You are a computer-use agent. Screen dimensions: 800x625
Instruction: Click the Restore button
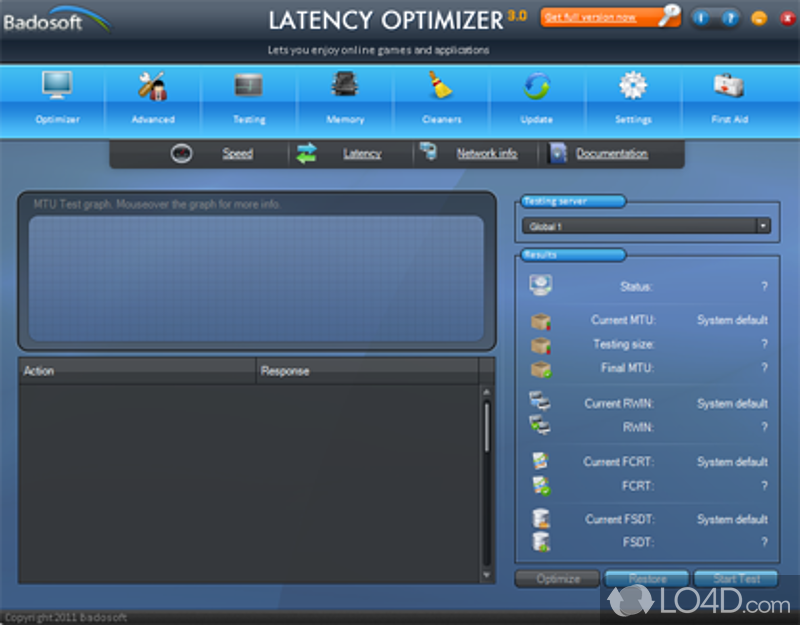point(647,579)
